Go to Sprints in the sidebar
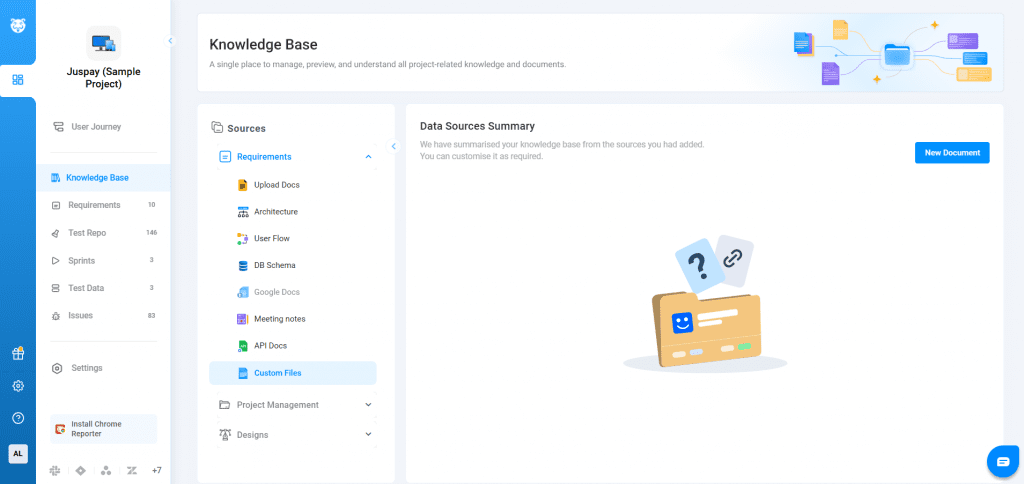 tap(81, 260)
